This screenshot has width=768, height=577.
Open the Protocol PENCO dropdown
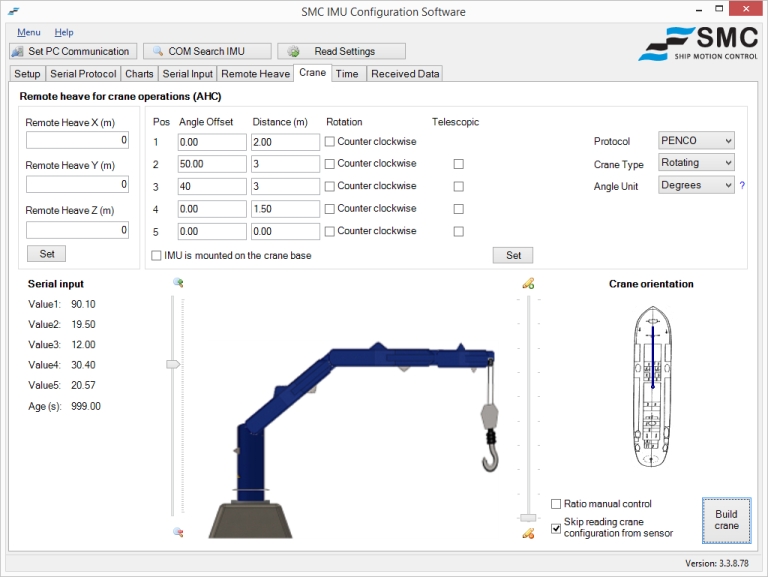[x=696, y=141]
